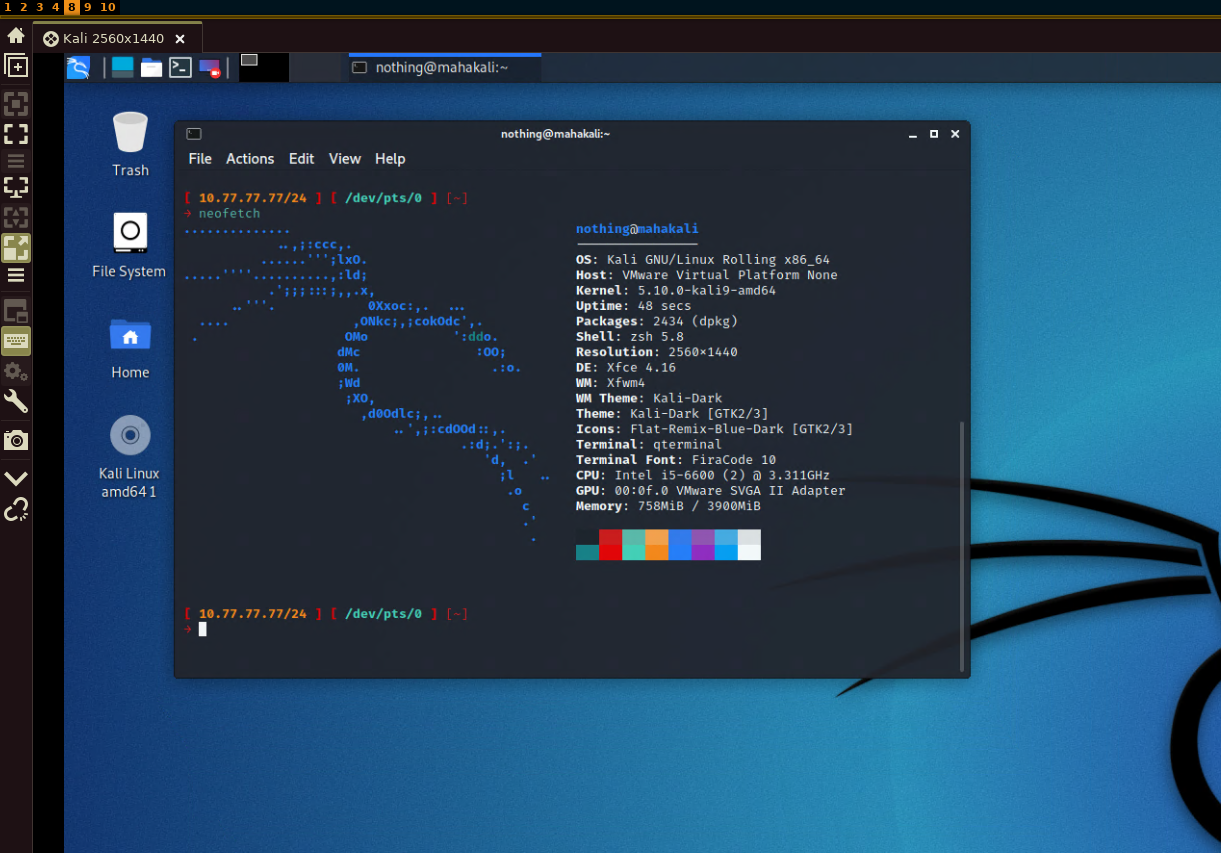1221x853 pixels.
Task: Close the terminal window
Action: (955, 134)
